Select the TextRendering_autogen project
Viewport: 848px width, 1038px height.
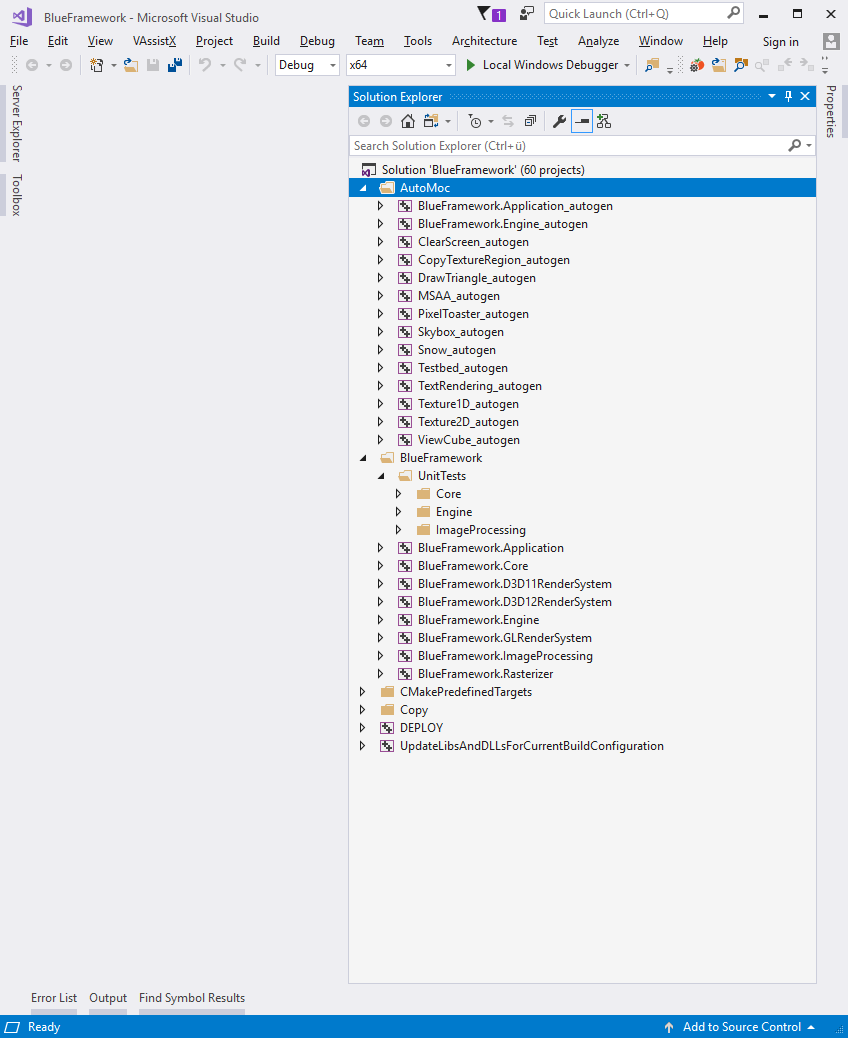479,386
